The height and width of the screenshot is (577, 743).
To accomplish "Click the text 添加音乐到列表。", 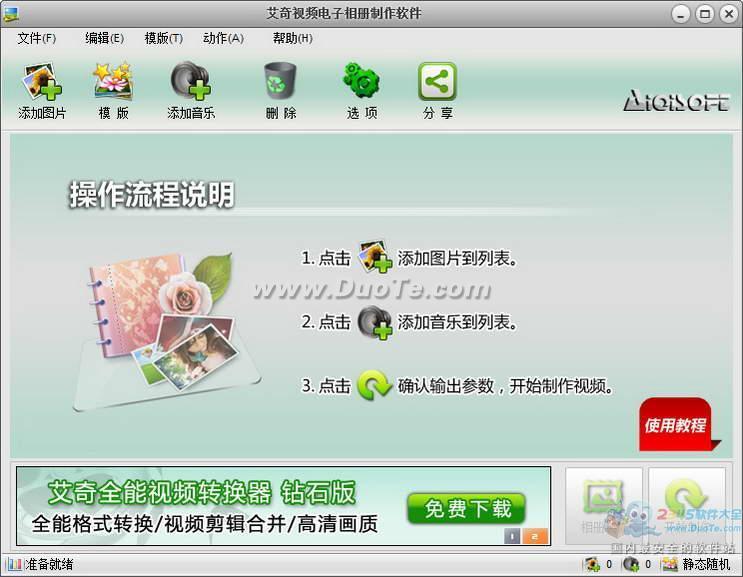I will pyautogui.click(x=457, y=322).
